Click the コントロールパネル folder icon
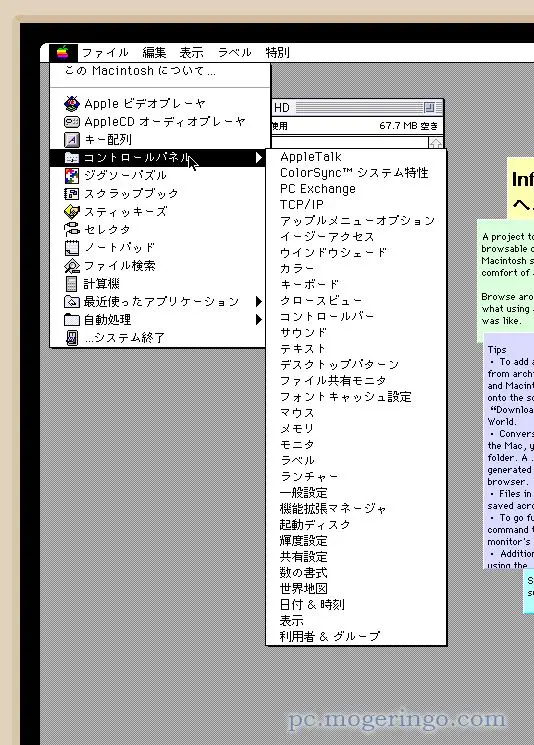534x745 pixels. (x=72, y=158)
